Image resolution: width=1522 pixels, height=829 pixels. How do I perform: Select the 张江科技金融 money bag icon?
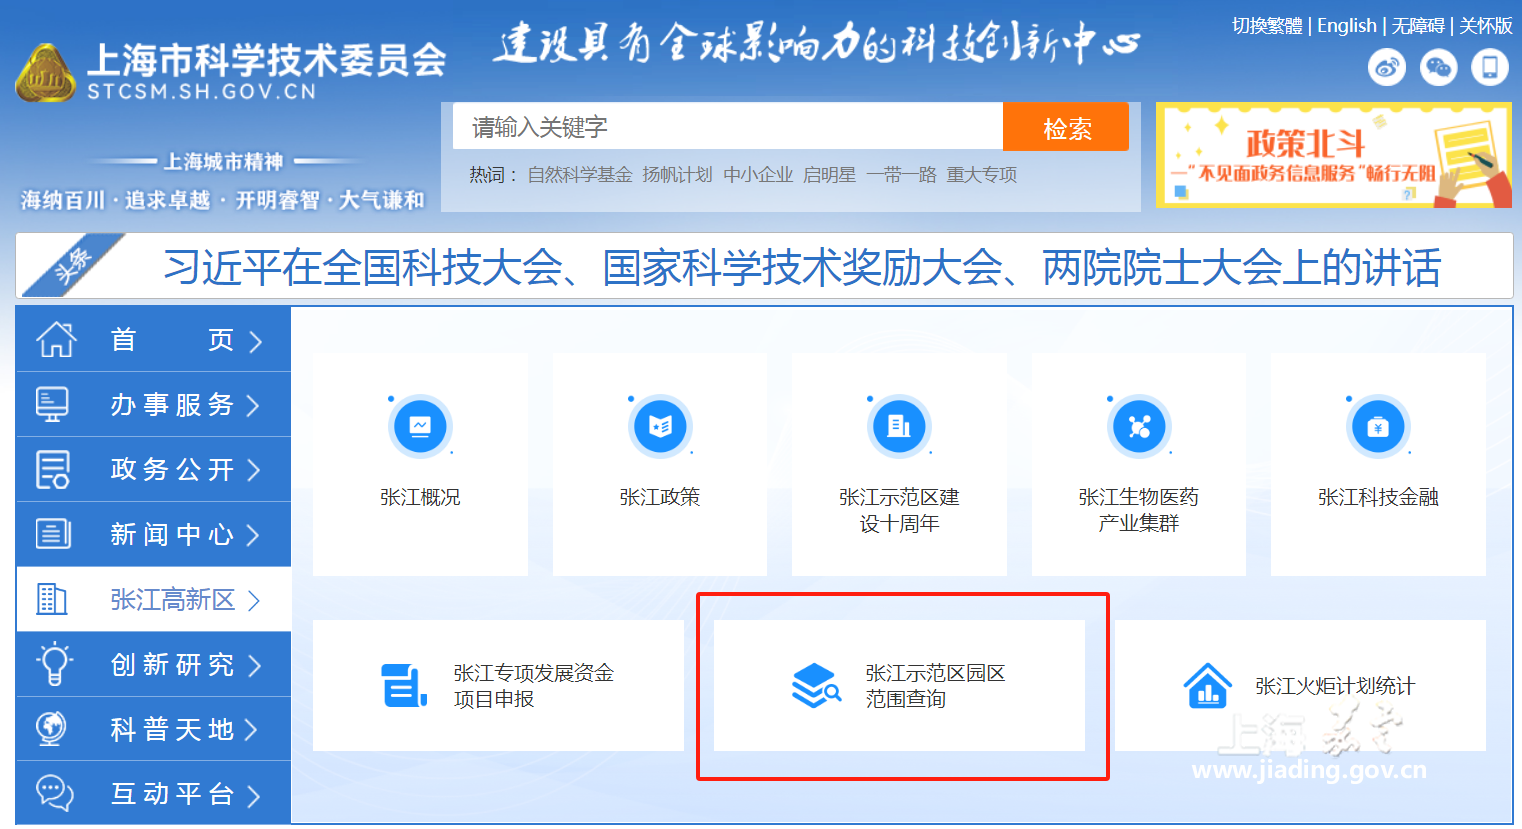pyautogui.click(x=1378, y=427)
